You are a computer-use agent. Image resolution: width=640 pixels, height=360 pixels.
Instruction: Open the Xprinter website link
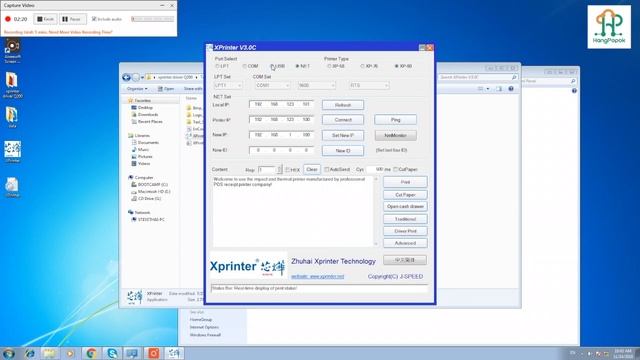317,276
